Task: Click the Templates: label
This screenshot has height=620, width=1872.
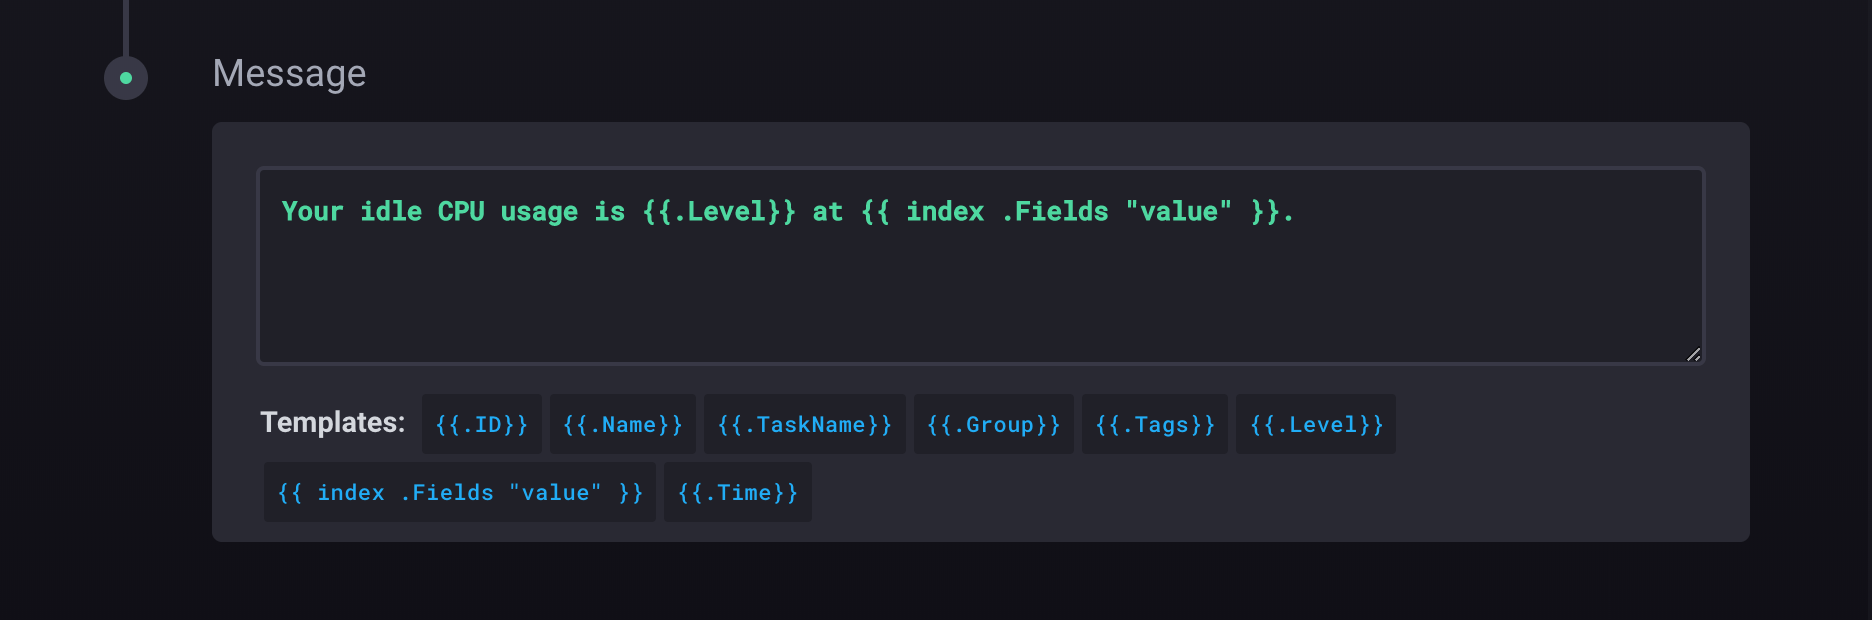Action: pyautogui.click(x=332, y=423)
